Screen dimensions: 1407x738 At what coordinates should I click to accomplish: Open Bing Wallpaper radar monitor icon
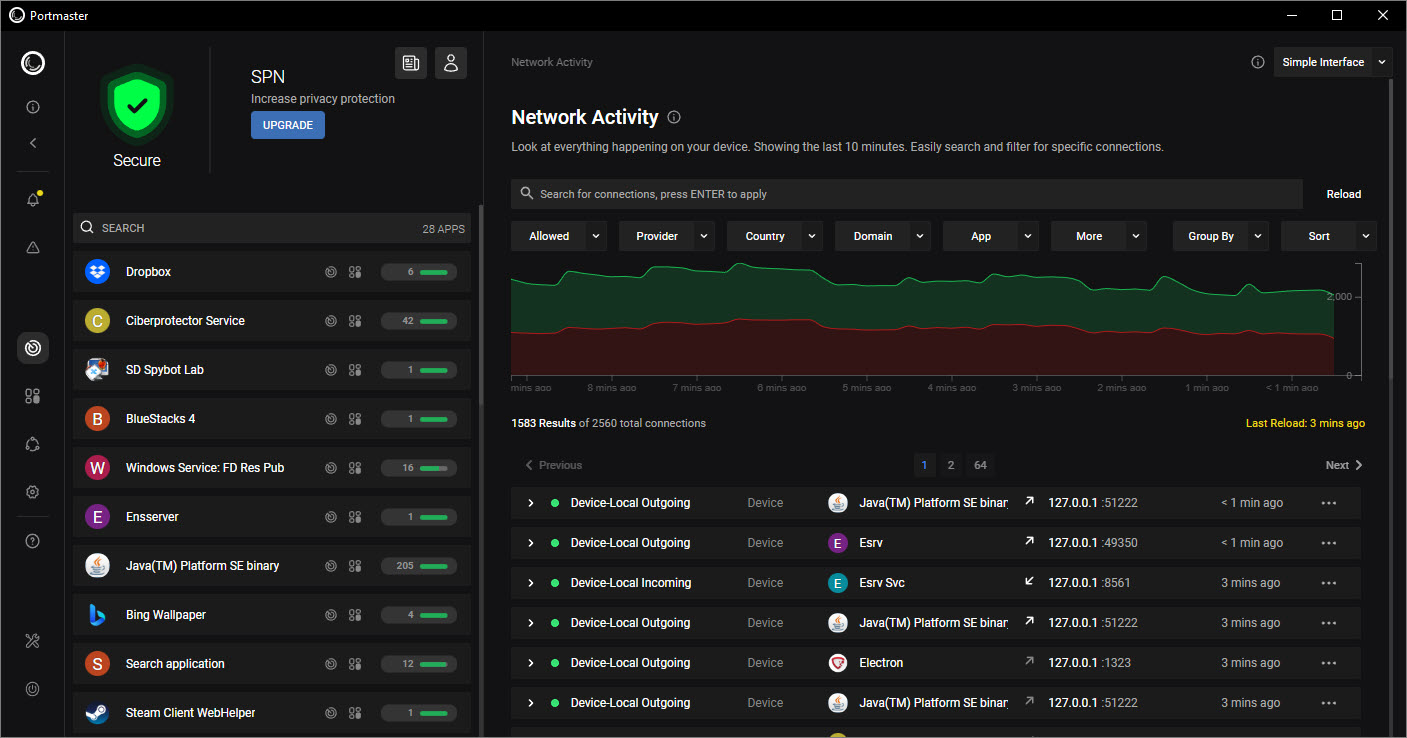331,615
